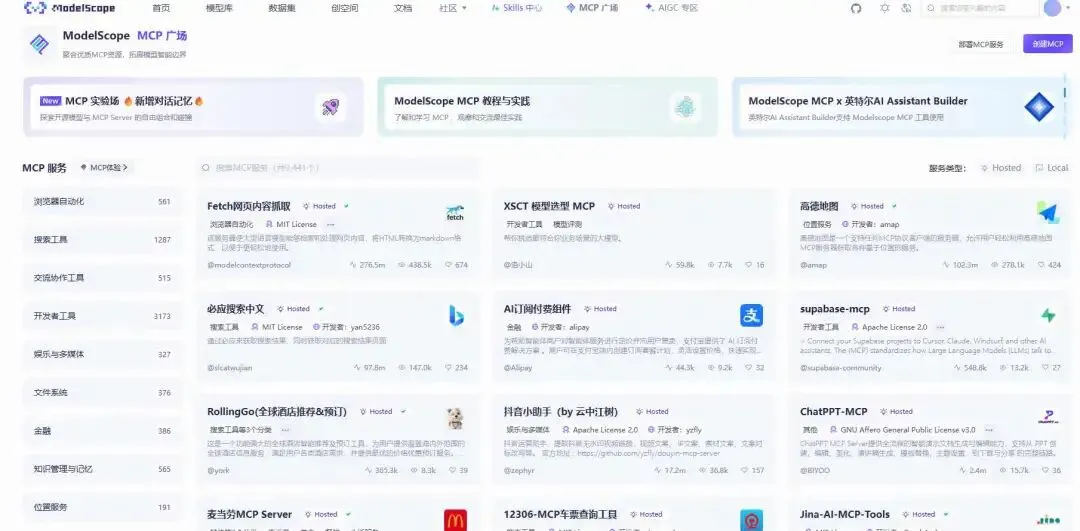Click the 创建MCP button
This screenshot has width=1080, height=531.
pyautogui.click(x=1048, y=43)
